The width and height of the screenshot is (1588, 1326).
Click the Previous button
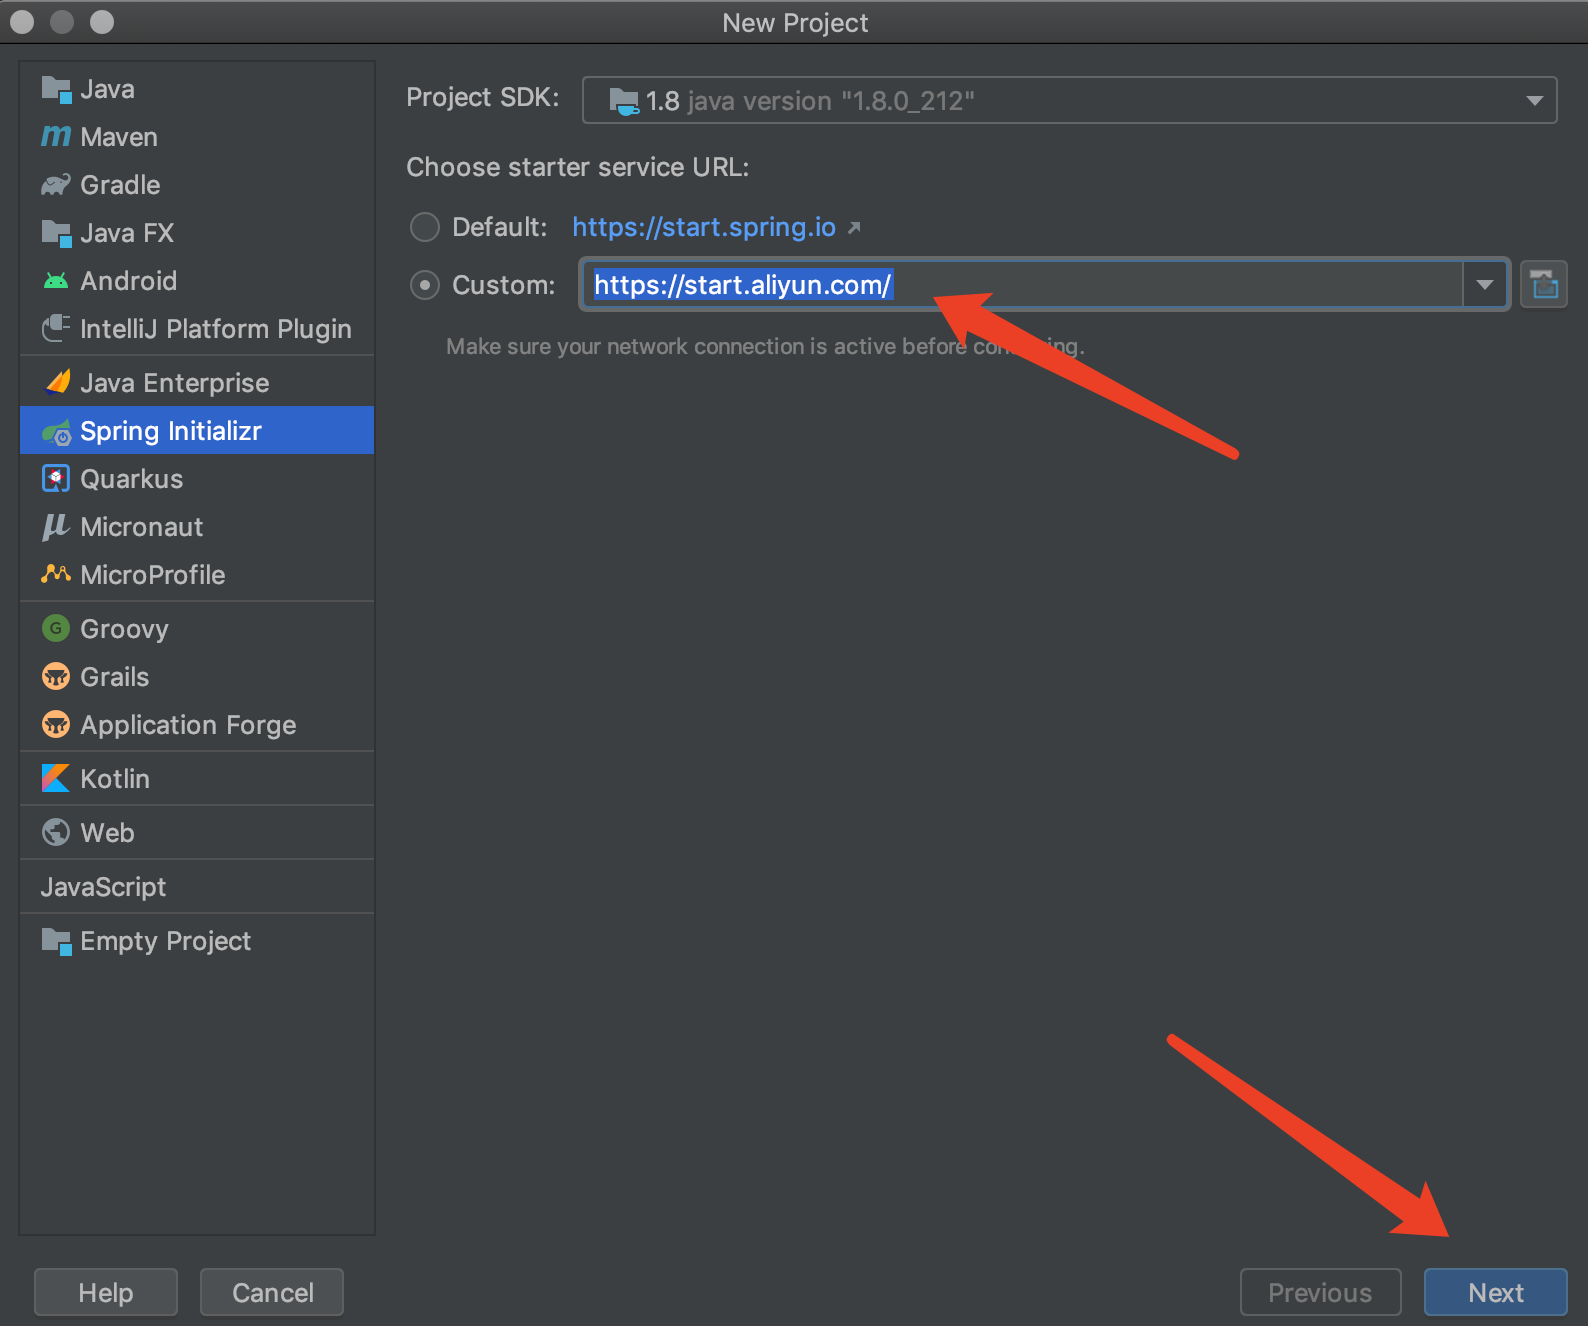(1321, 1293)
